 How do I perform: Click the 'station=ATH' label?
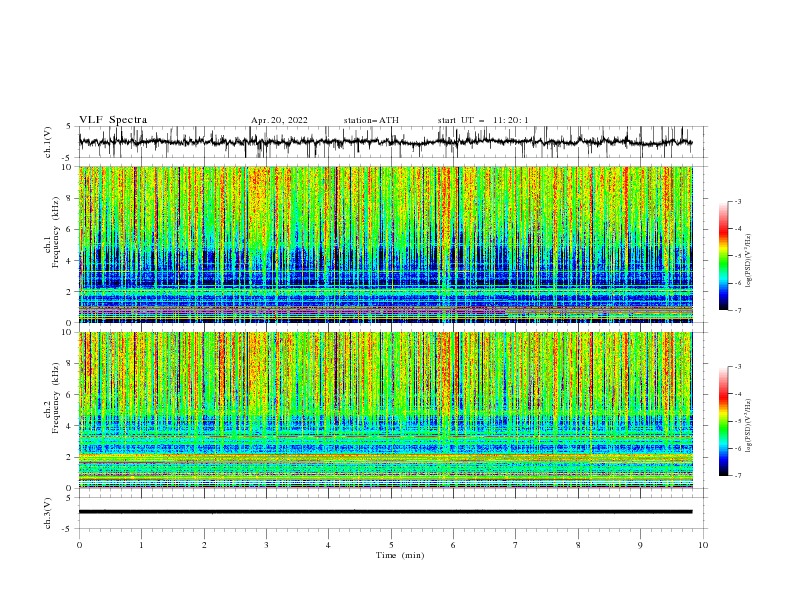pyautogui.click(x=371, y=120)
